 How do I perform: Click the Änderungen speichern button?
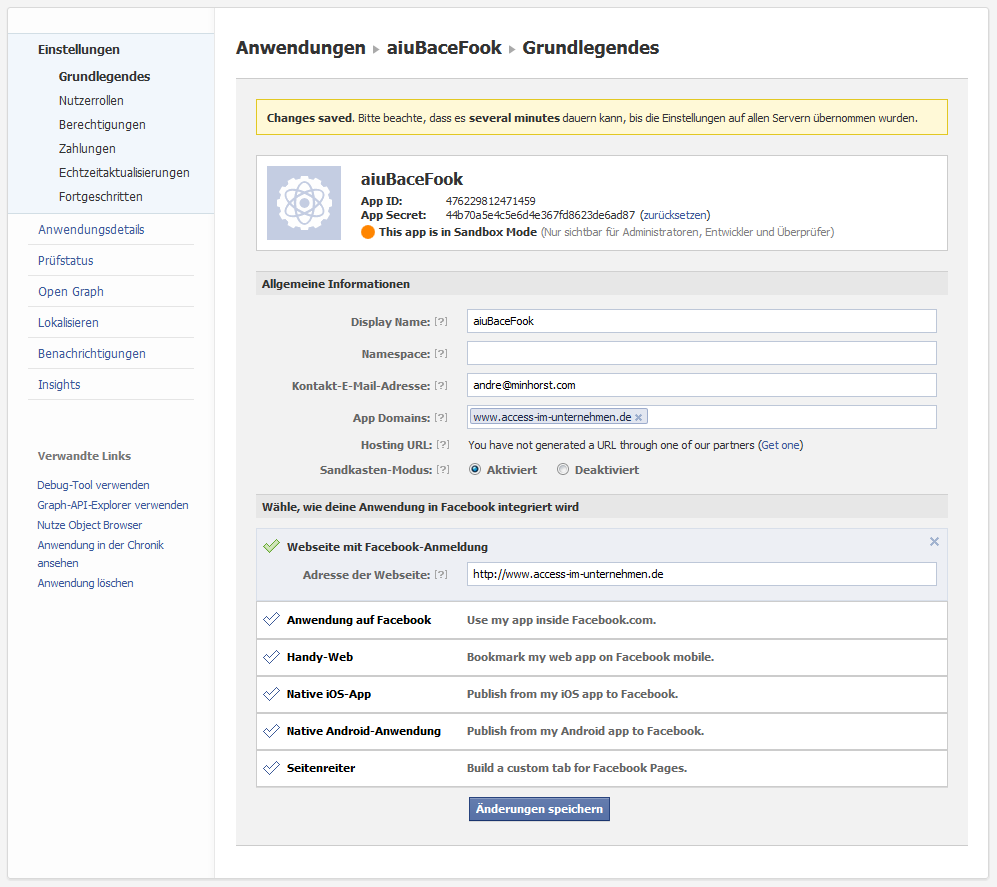(x=539, y=809)
